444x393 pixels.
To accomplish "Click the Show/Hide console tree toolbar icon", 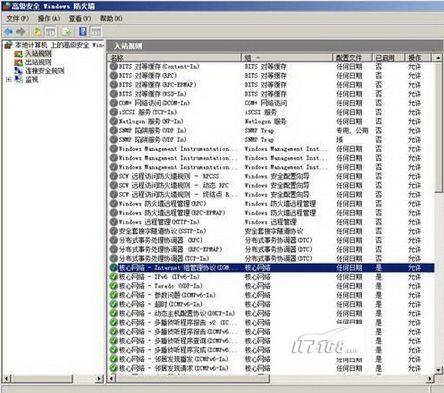I will (x=51, y=32).
